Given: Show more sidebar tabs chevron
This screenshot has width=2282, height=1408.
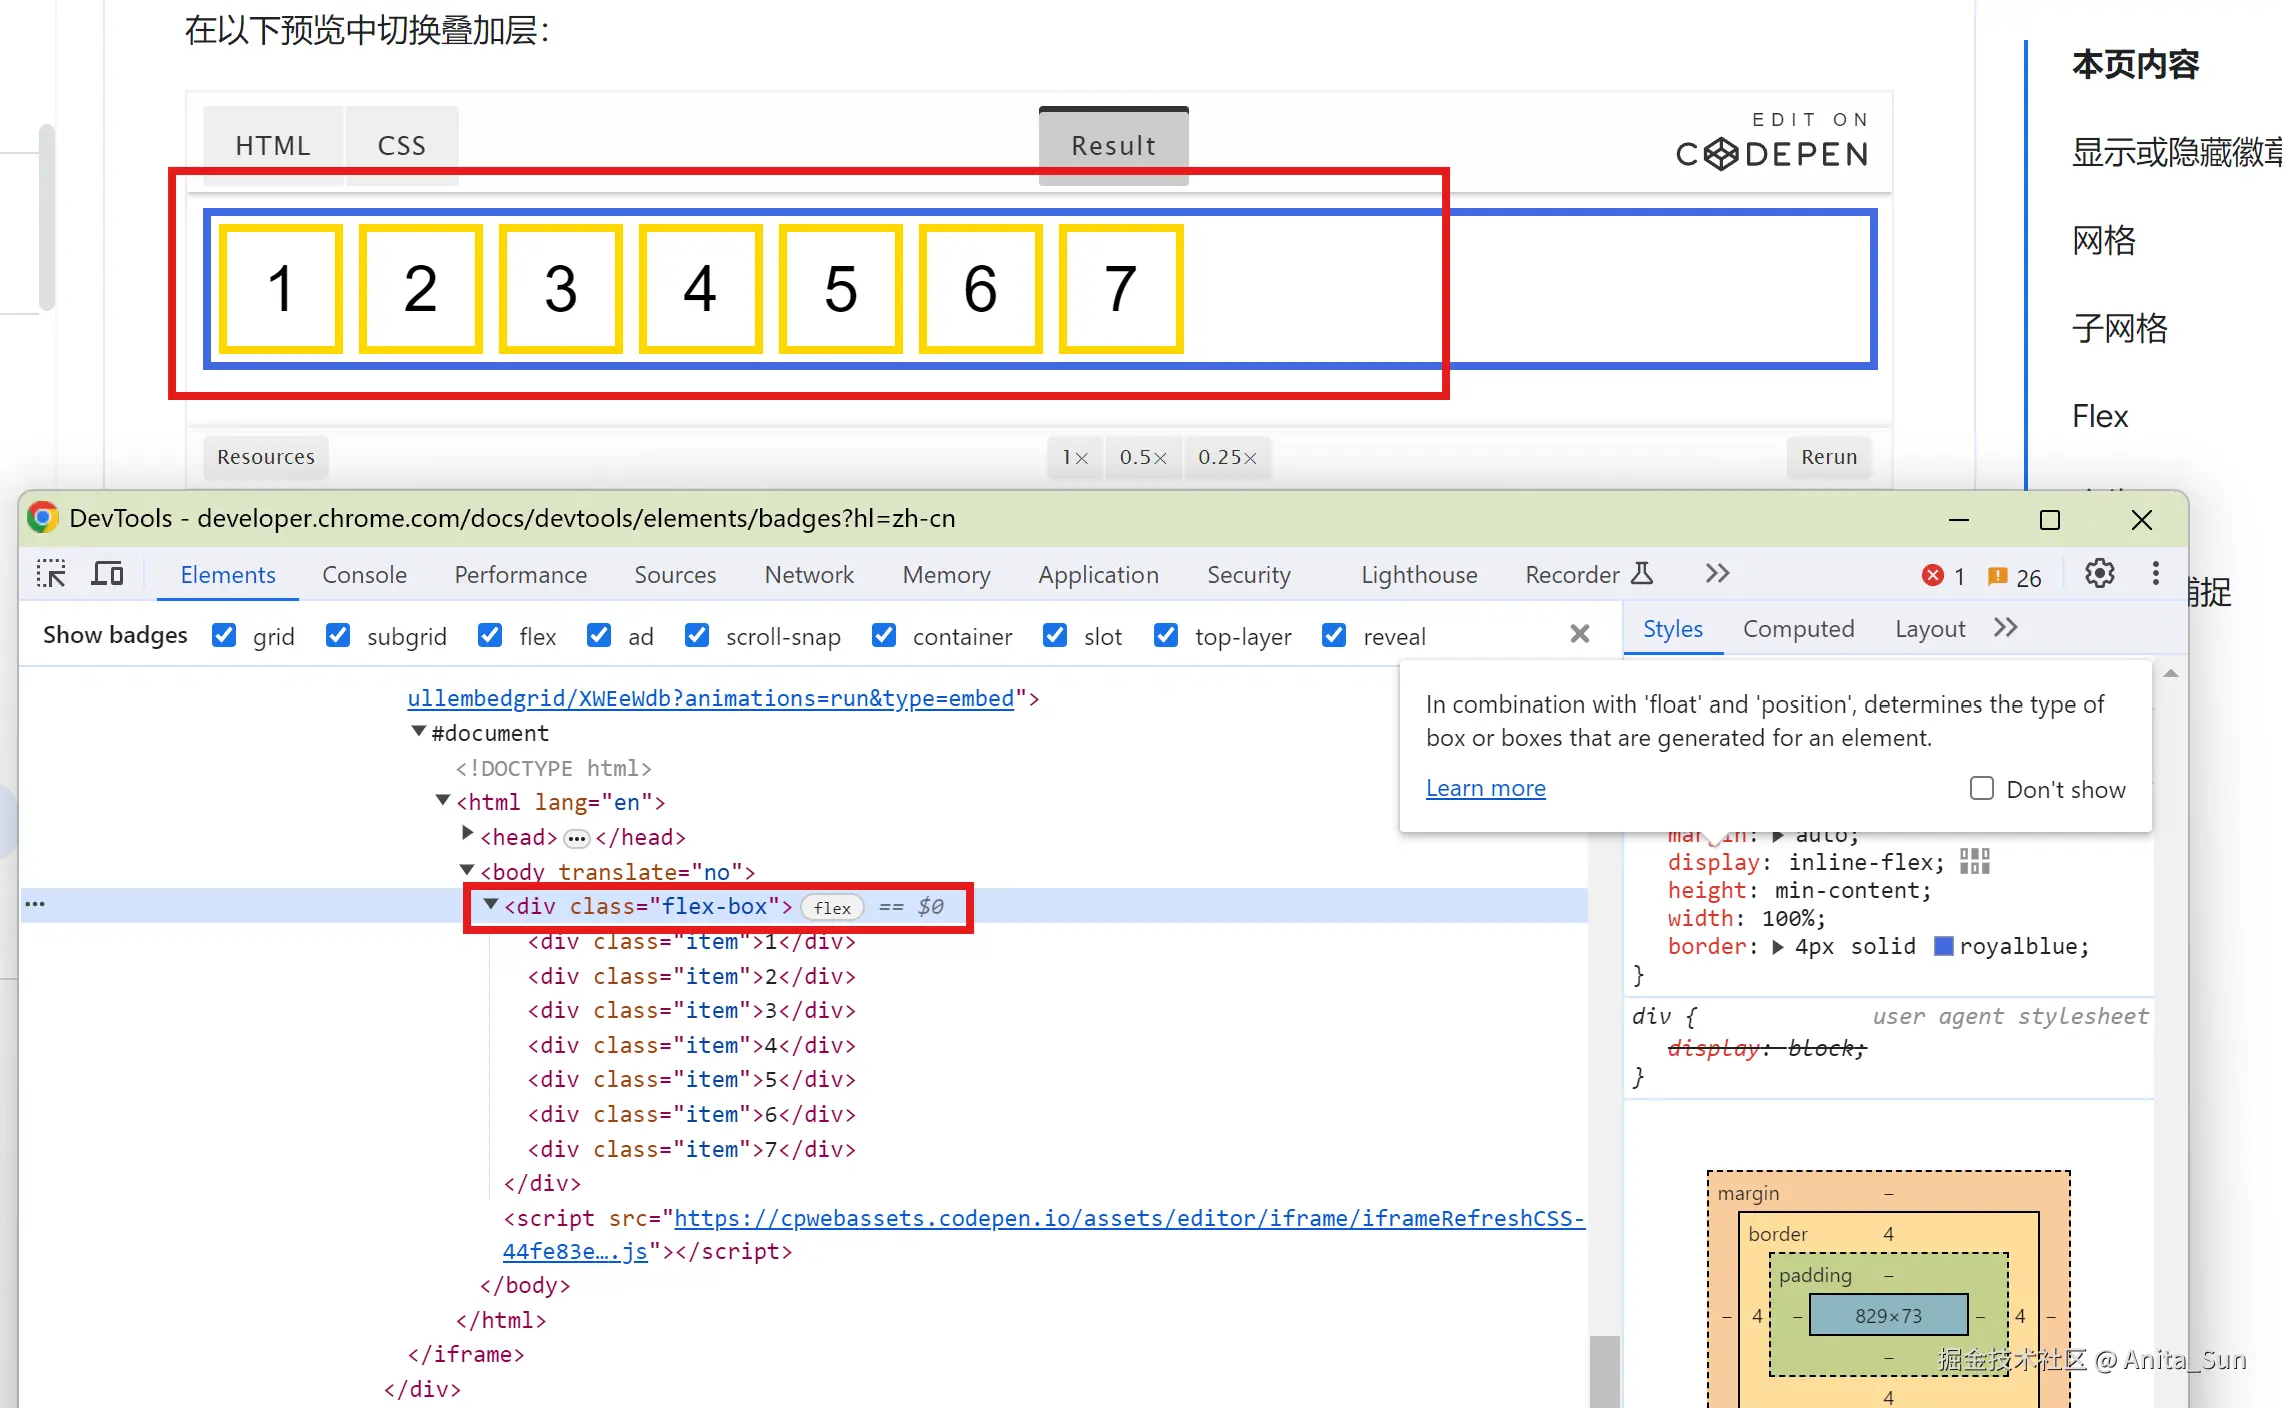Looking at the screenshot, I should point(2005,628).
